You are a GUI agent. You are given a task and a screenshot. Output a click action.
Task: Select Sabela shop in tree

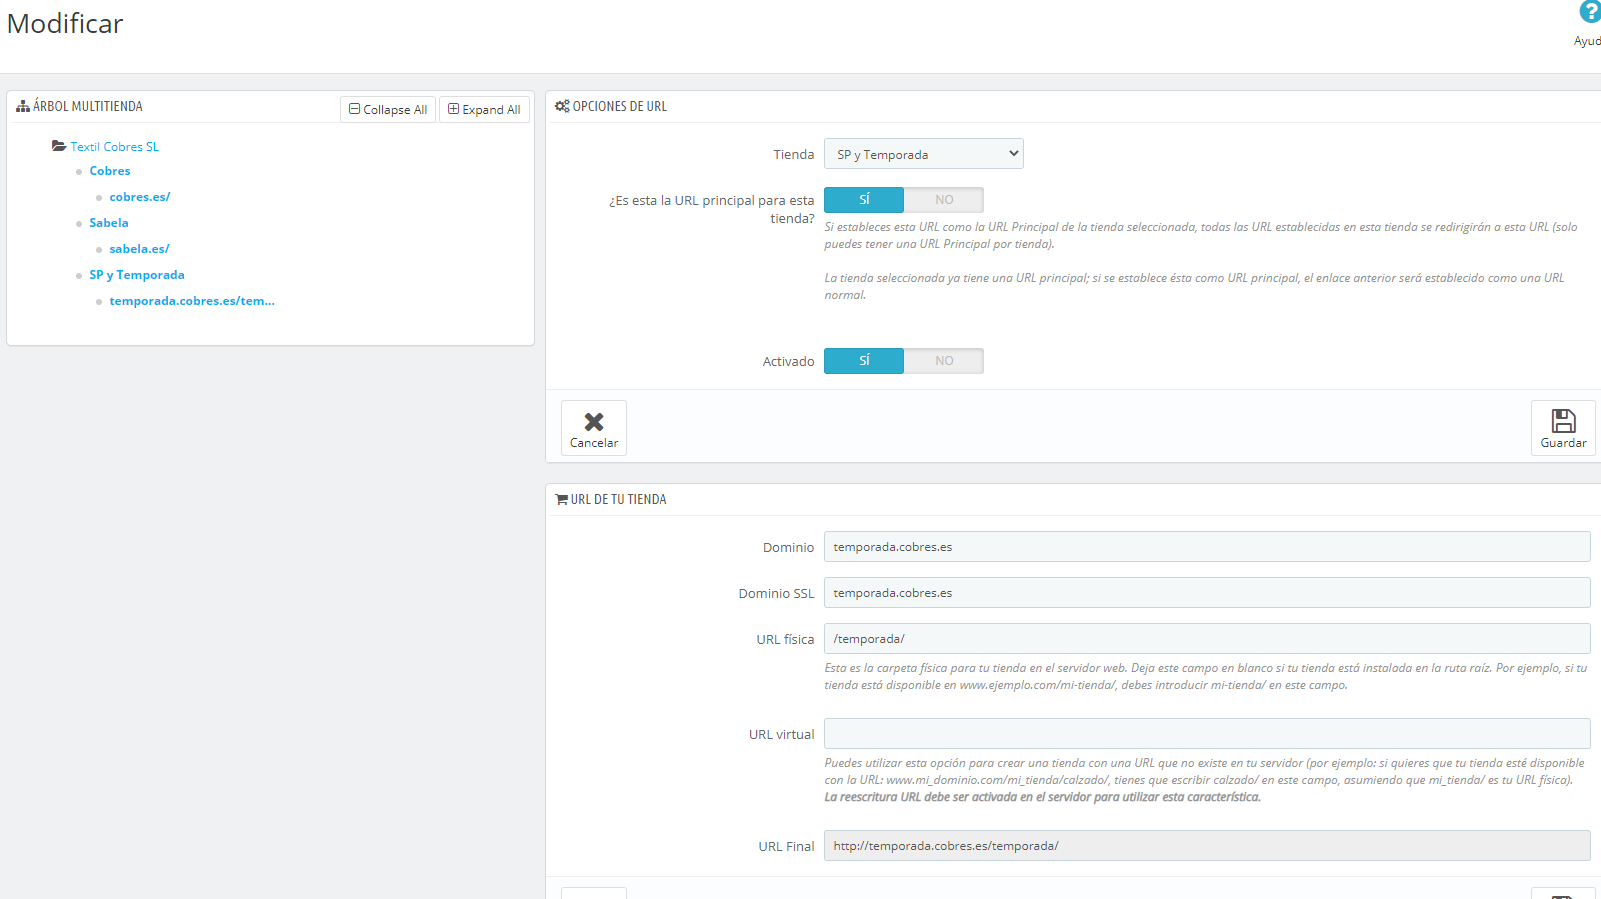click(109, 223)
